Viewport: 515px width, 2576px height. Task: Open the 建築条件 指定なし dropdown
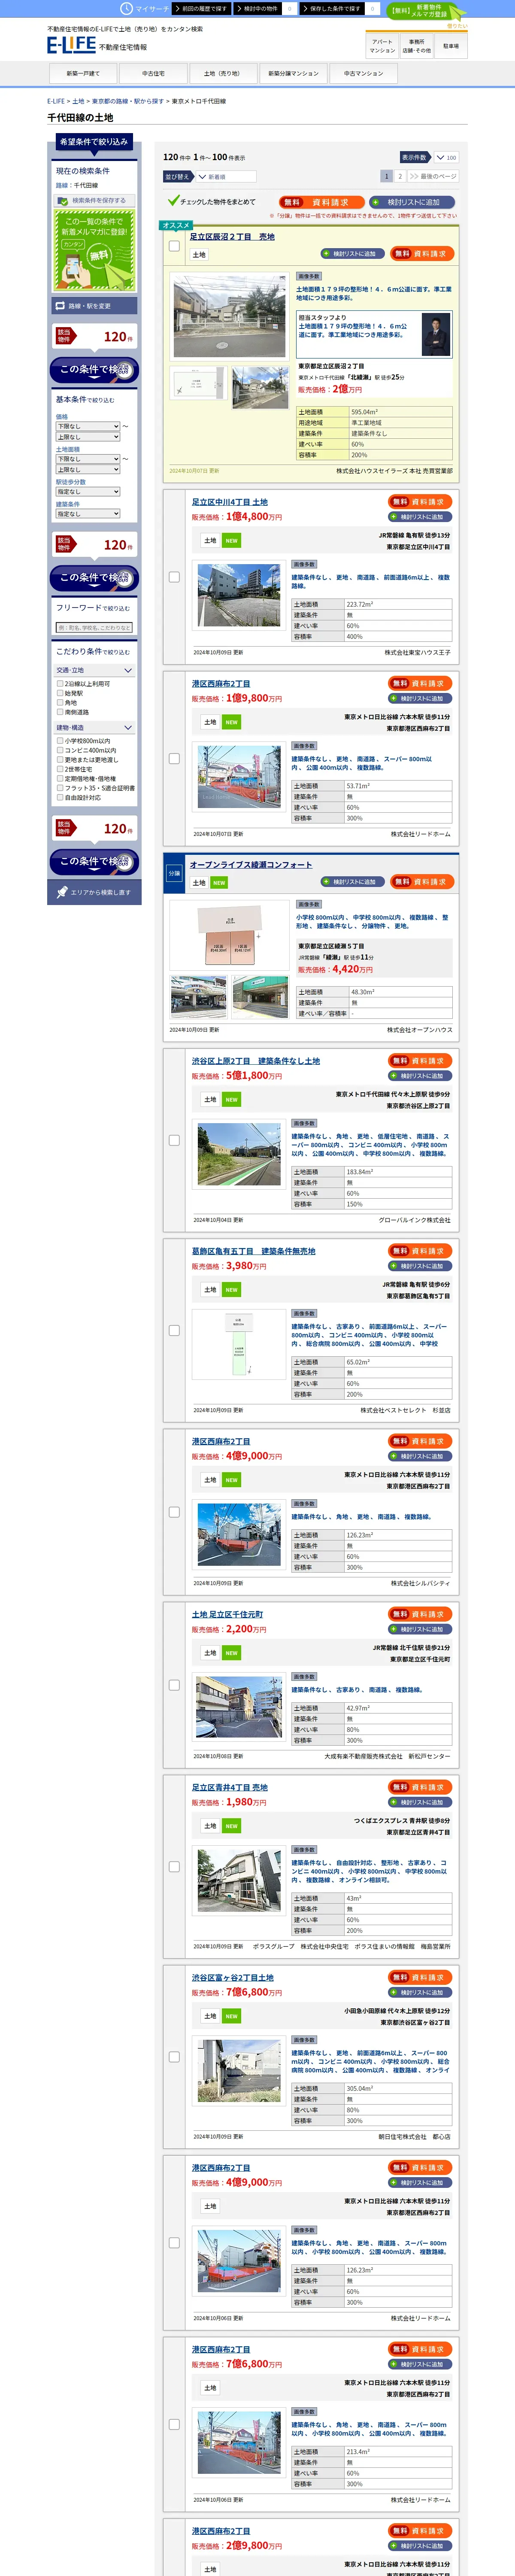88,514
